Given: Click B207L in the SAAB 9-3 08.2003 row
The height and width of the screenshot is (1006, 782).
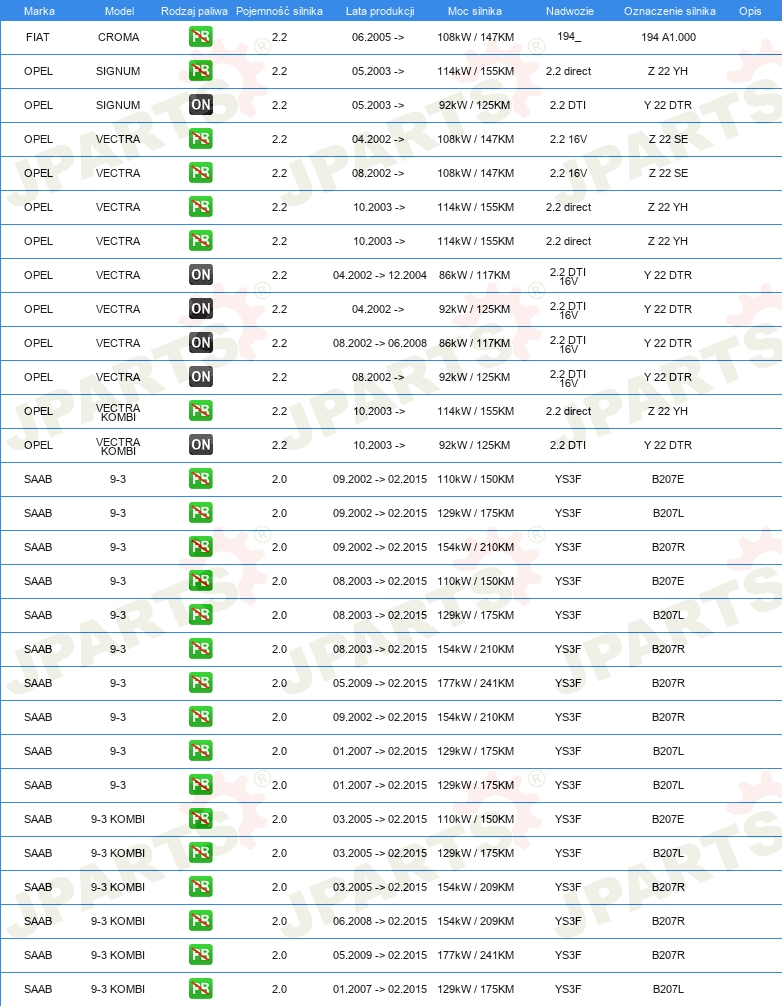Looking at the screenshot, I should tap(668, 615).
